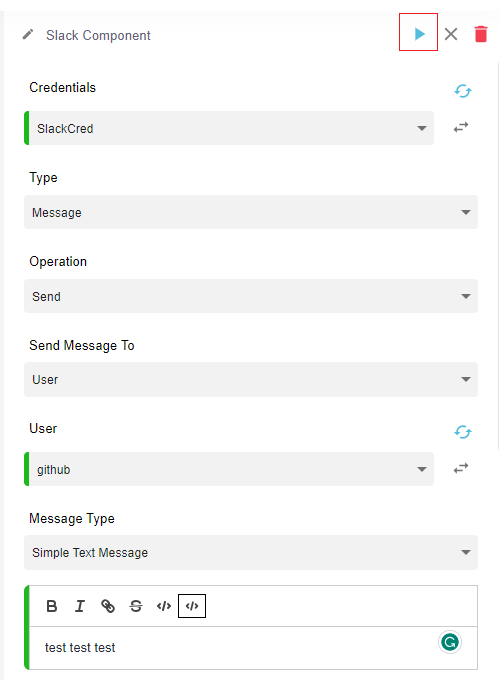Edit component name with pencil icon
Screen dimensions: 499x680
(x=28, y=34)
